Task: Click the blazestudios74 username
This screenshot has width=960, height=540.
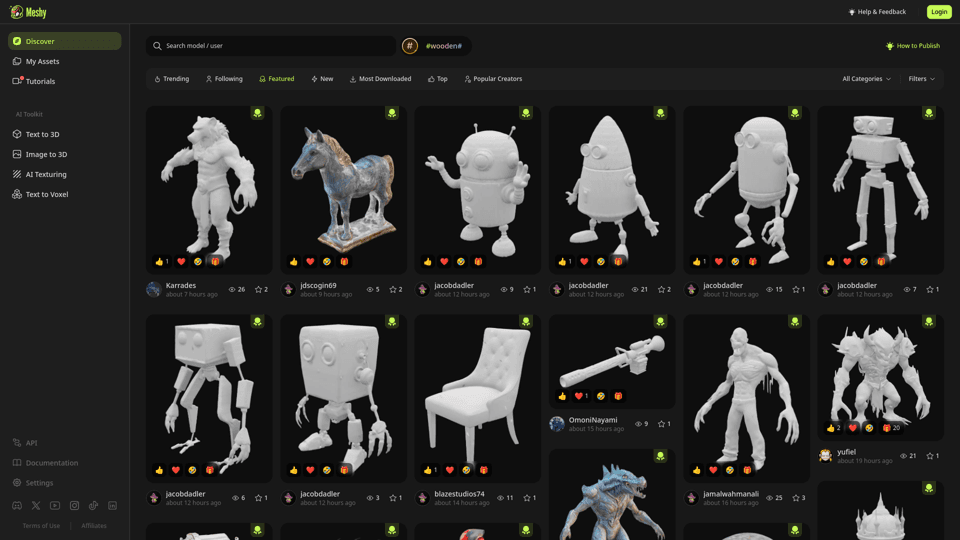Action: [x=459, y=493]
